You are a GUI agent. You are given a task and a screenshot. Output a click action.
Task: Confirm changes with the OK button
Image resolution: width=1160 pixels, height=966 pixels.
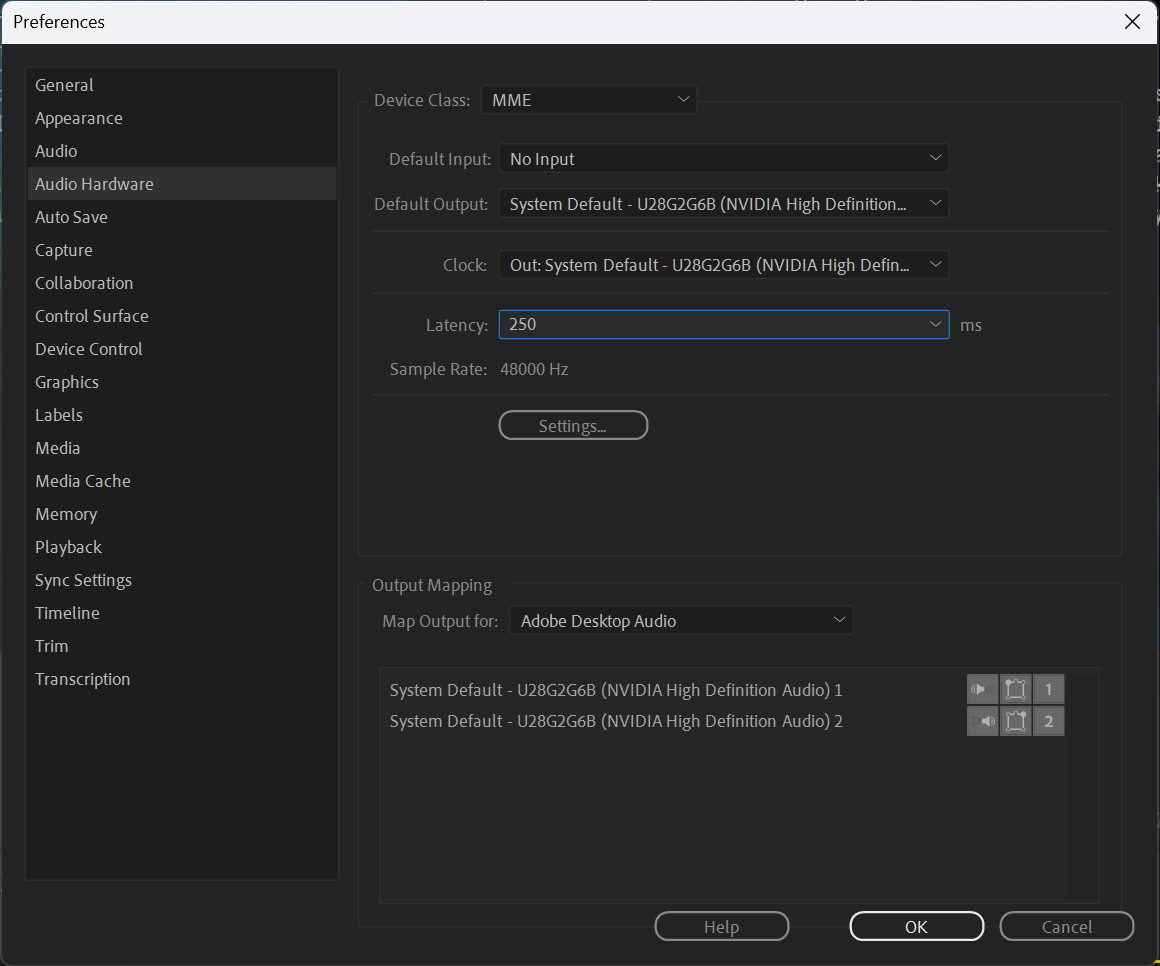coord(916,926)
